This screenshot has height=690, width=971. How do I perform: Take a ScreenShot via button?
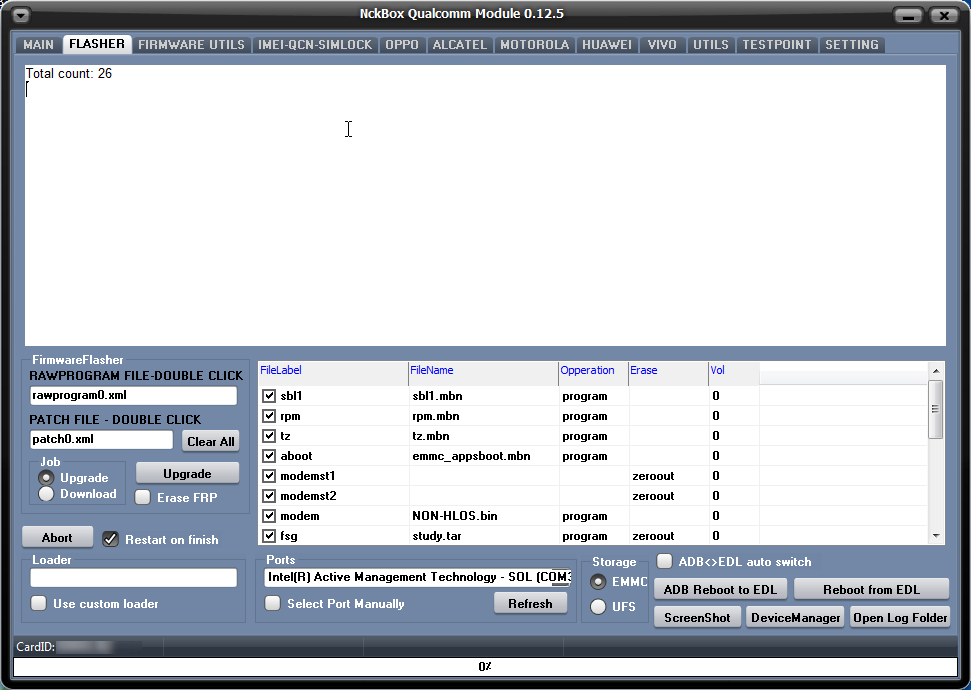[x=697, y=618]
